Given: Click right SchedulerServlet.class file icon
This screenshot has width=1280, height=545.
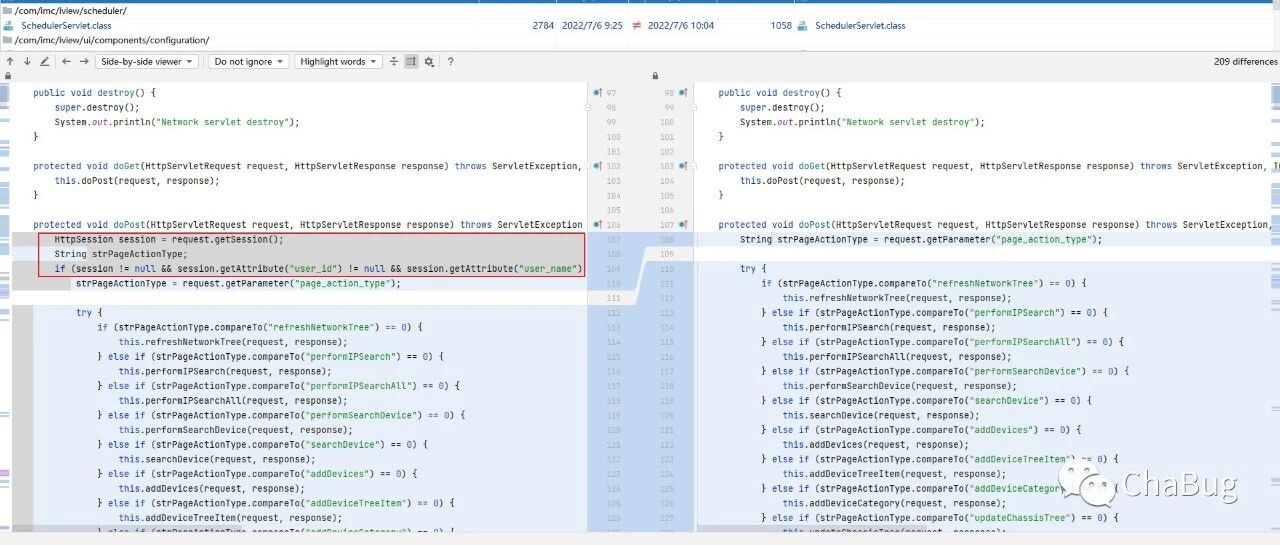Looking at the screenshot, I should click(x=802, y=25).
